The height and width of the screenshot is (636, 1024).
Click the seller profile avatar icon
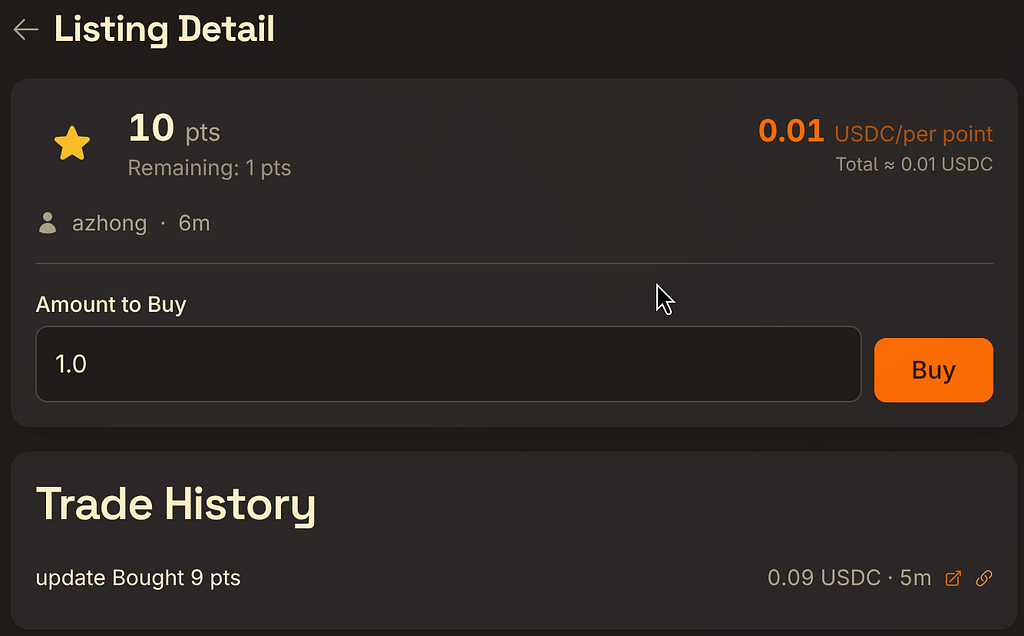(47, 223)
